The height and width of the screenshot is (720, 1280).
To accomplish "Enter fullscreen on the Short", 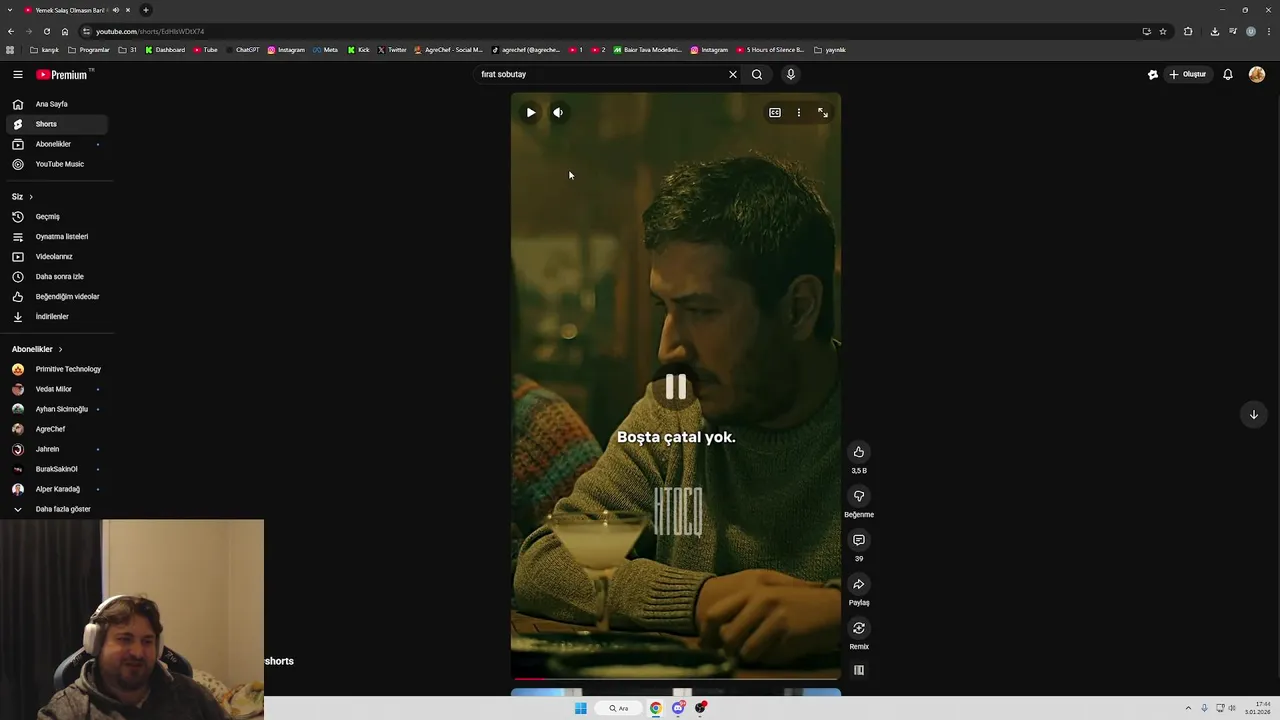I will (823, 112).
